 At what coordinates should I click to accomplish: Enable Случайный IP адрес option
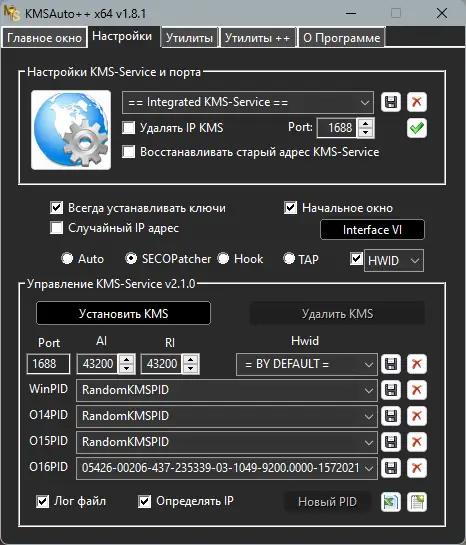[57, 228]
